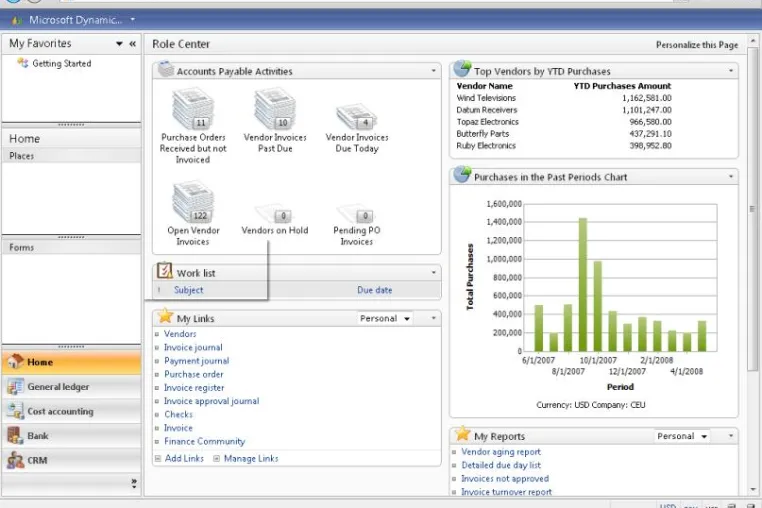Click the Getting Started favorites icon
Screen dimensions: 762x508
coord(22,63)
